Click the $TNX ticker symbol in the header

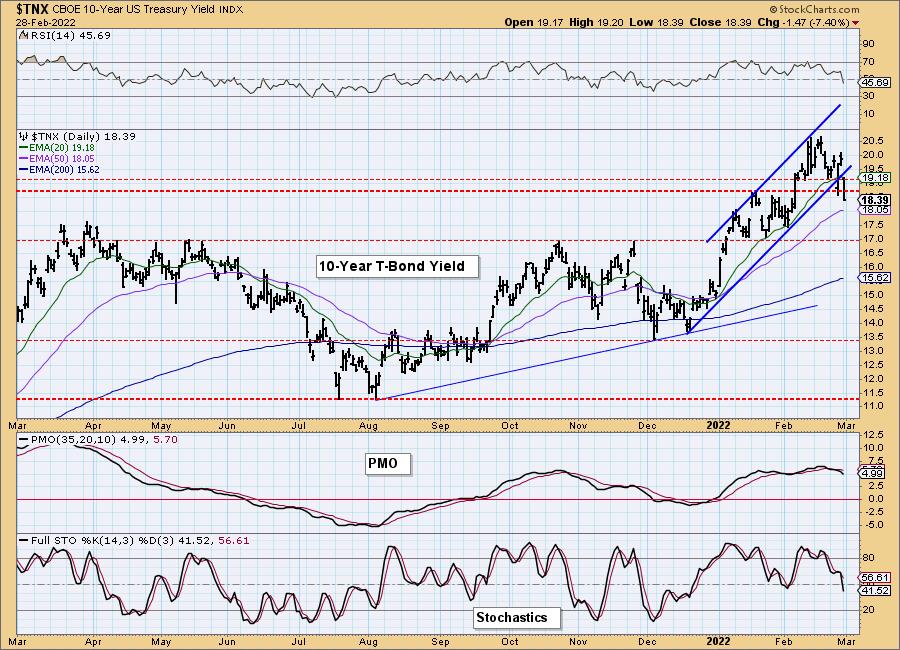(x=33, y=9)
